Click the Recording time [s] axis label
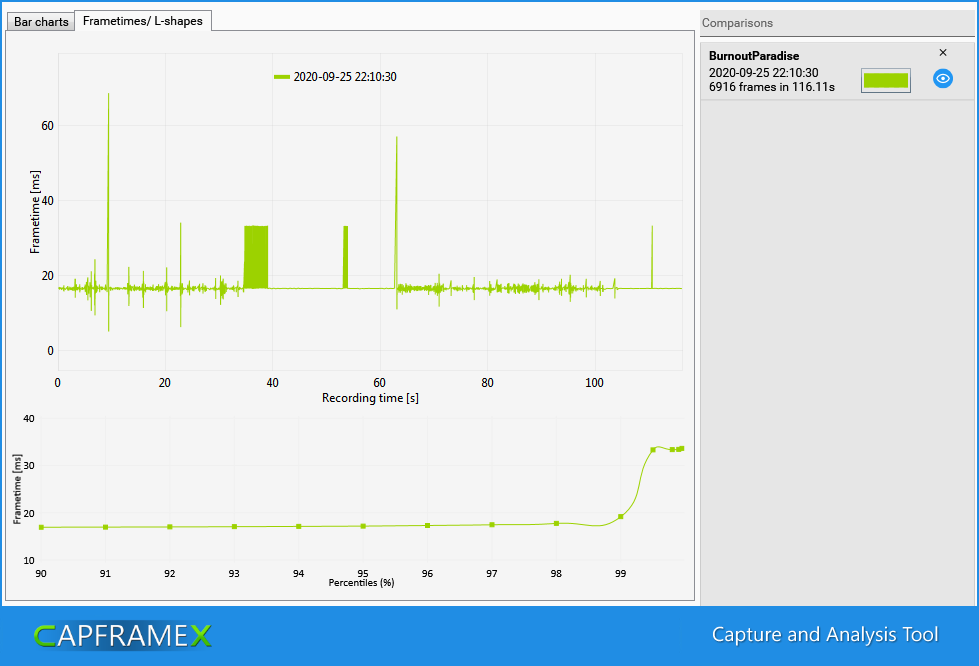This screenshot has height=666, width=979. (370, 398)
